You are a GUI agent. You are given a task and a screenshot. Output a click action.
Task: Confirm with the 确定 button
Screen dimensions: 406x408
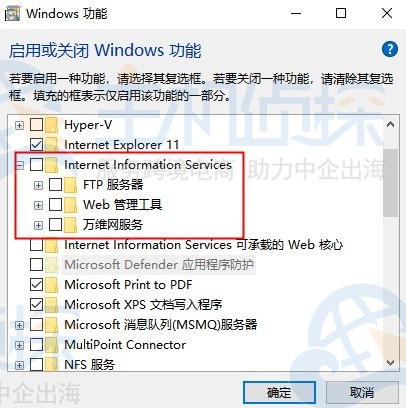point(279,392)
